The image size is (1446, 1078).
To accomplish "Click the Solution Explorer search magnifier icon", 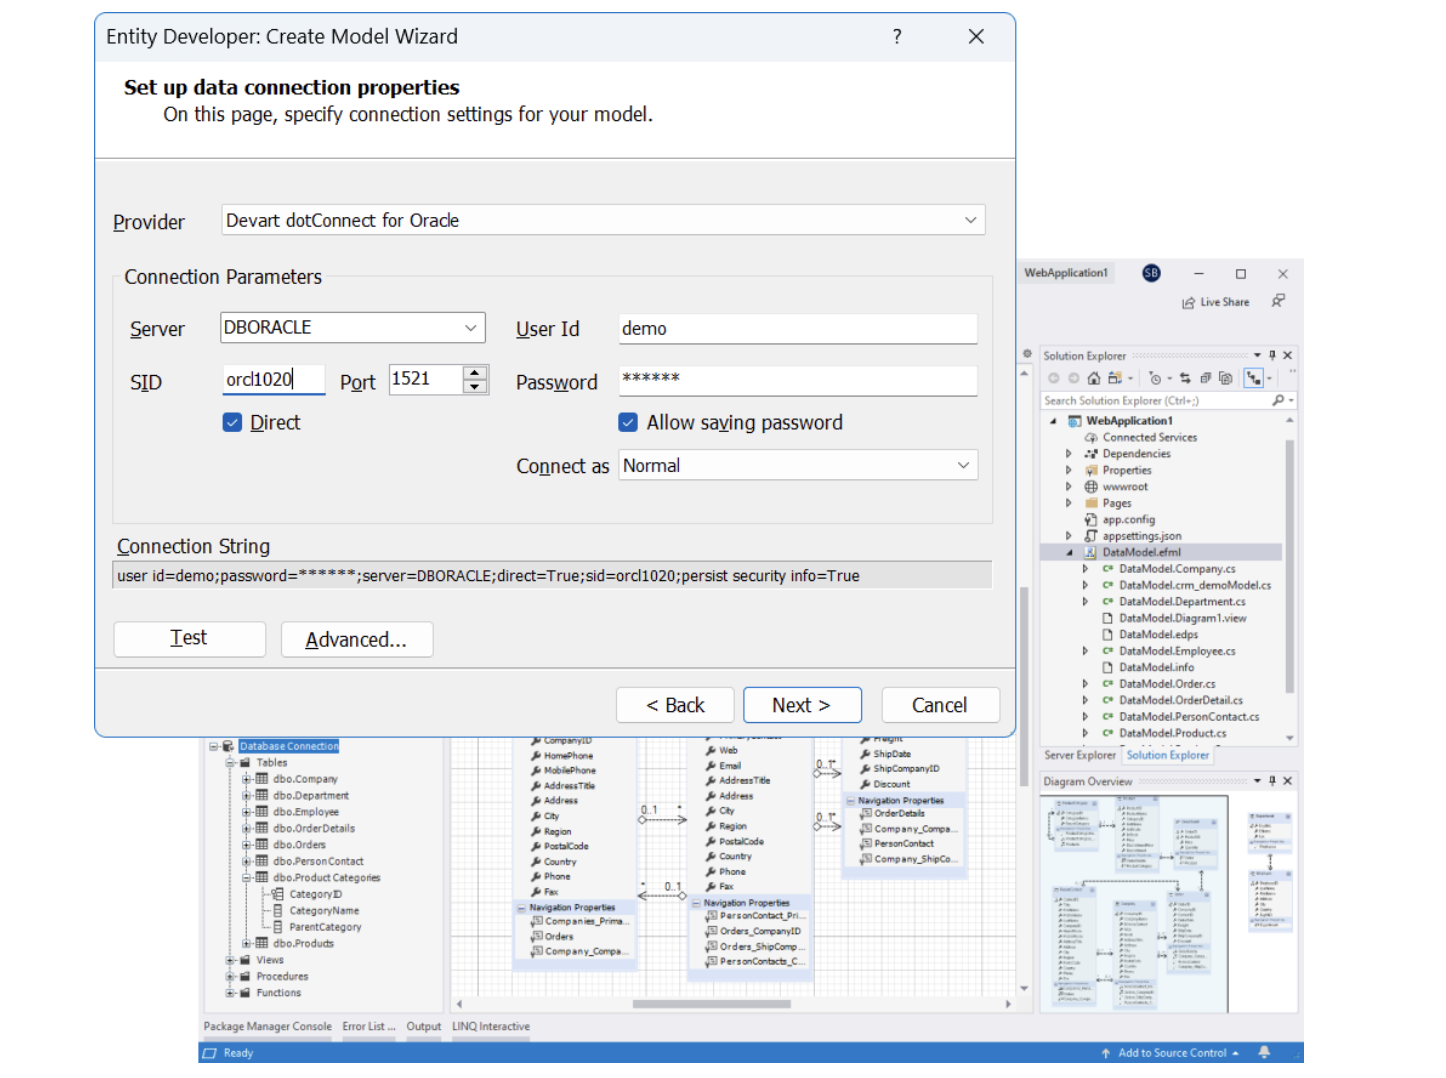I will (x=1278, y=401).
